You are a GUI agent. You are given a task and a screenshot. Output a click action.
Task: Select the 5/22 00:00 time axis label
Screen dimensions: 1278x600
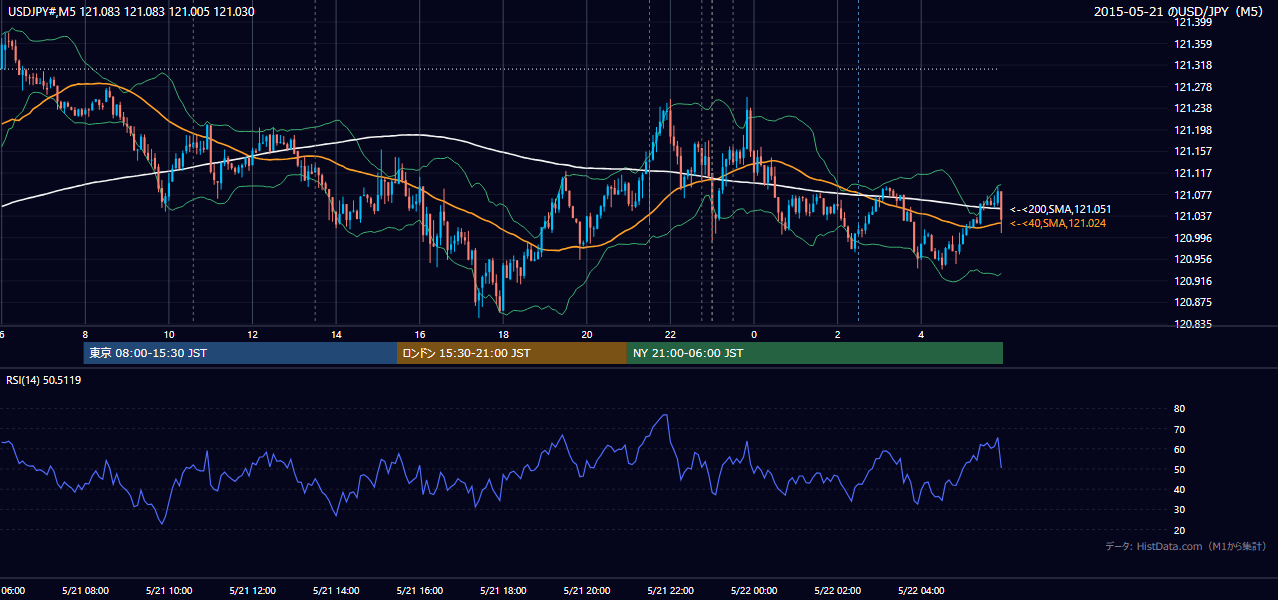pyautogui.click(x=753, y=591)
